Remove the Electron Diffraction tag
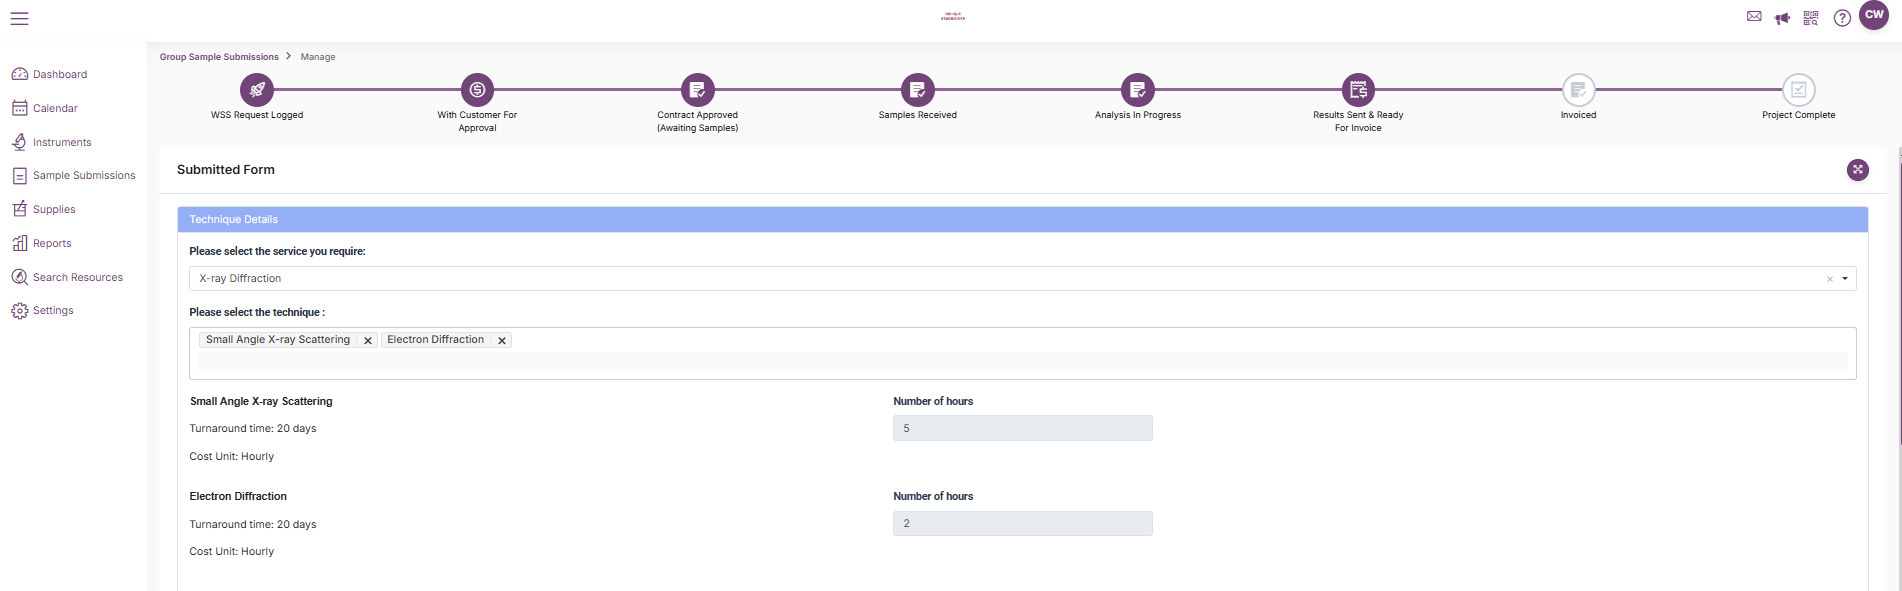This screenshot has height=591, width=1902. 502,340
